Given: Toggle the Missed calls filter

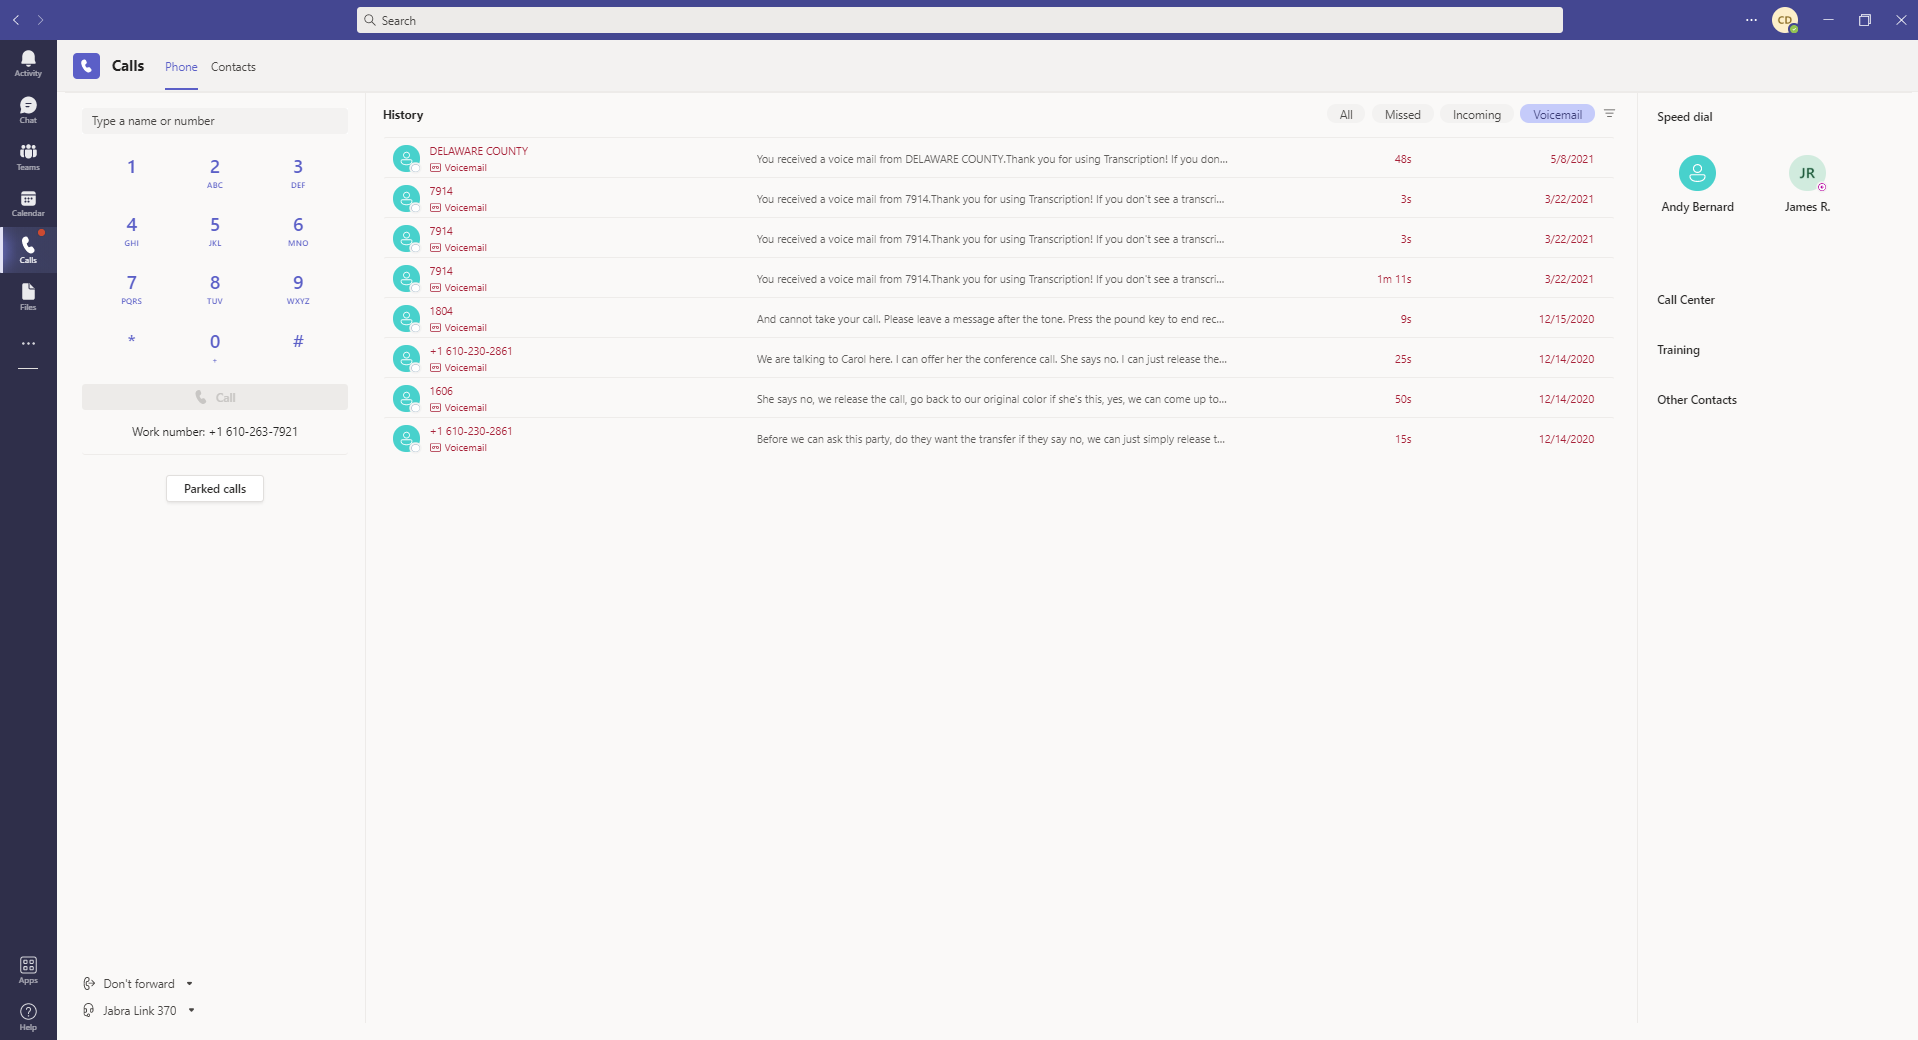Looking at the screenshot, I should (1402, 115).
